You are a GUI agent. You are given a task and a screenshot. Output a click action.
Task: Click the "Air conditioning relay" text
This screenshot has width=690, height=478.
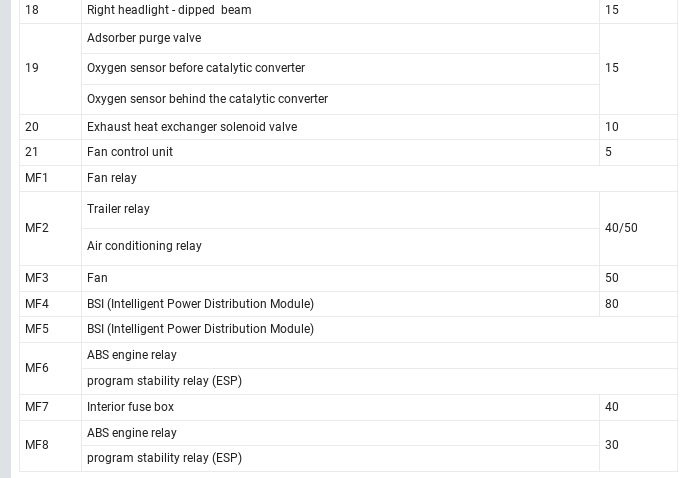coord(144,246)
